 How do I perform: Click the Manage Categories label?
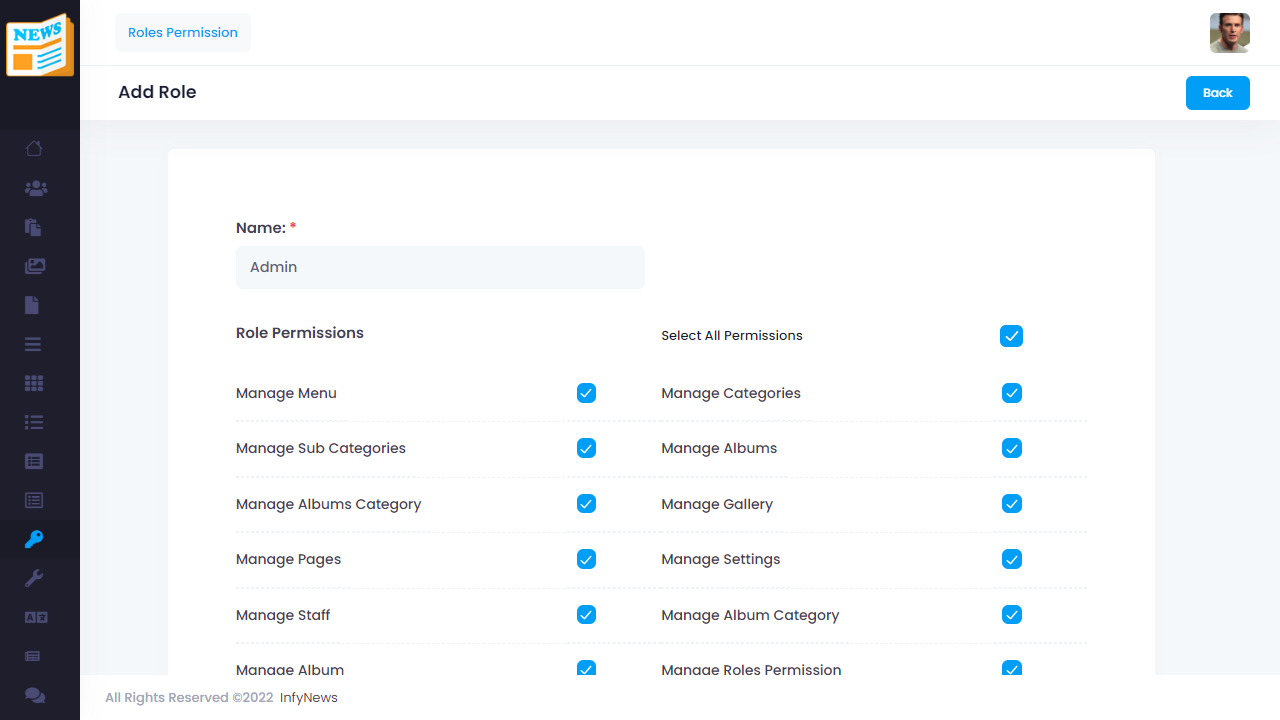731,393
